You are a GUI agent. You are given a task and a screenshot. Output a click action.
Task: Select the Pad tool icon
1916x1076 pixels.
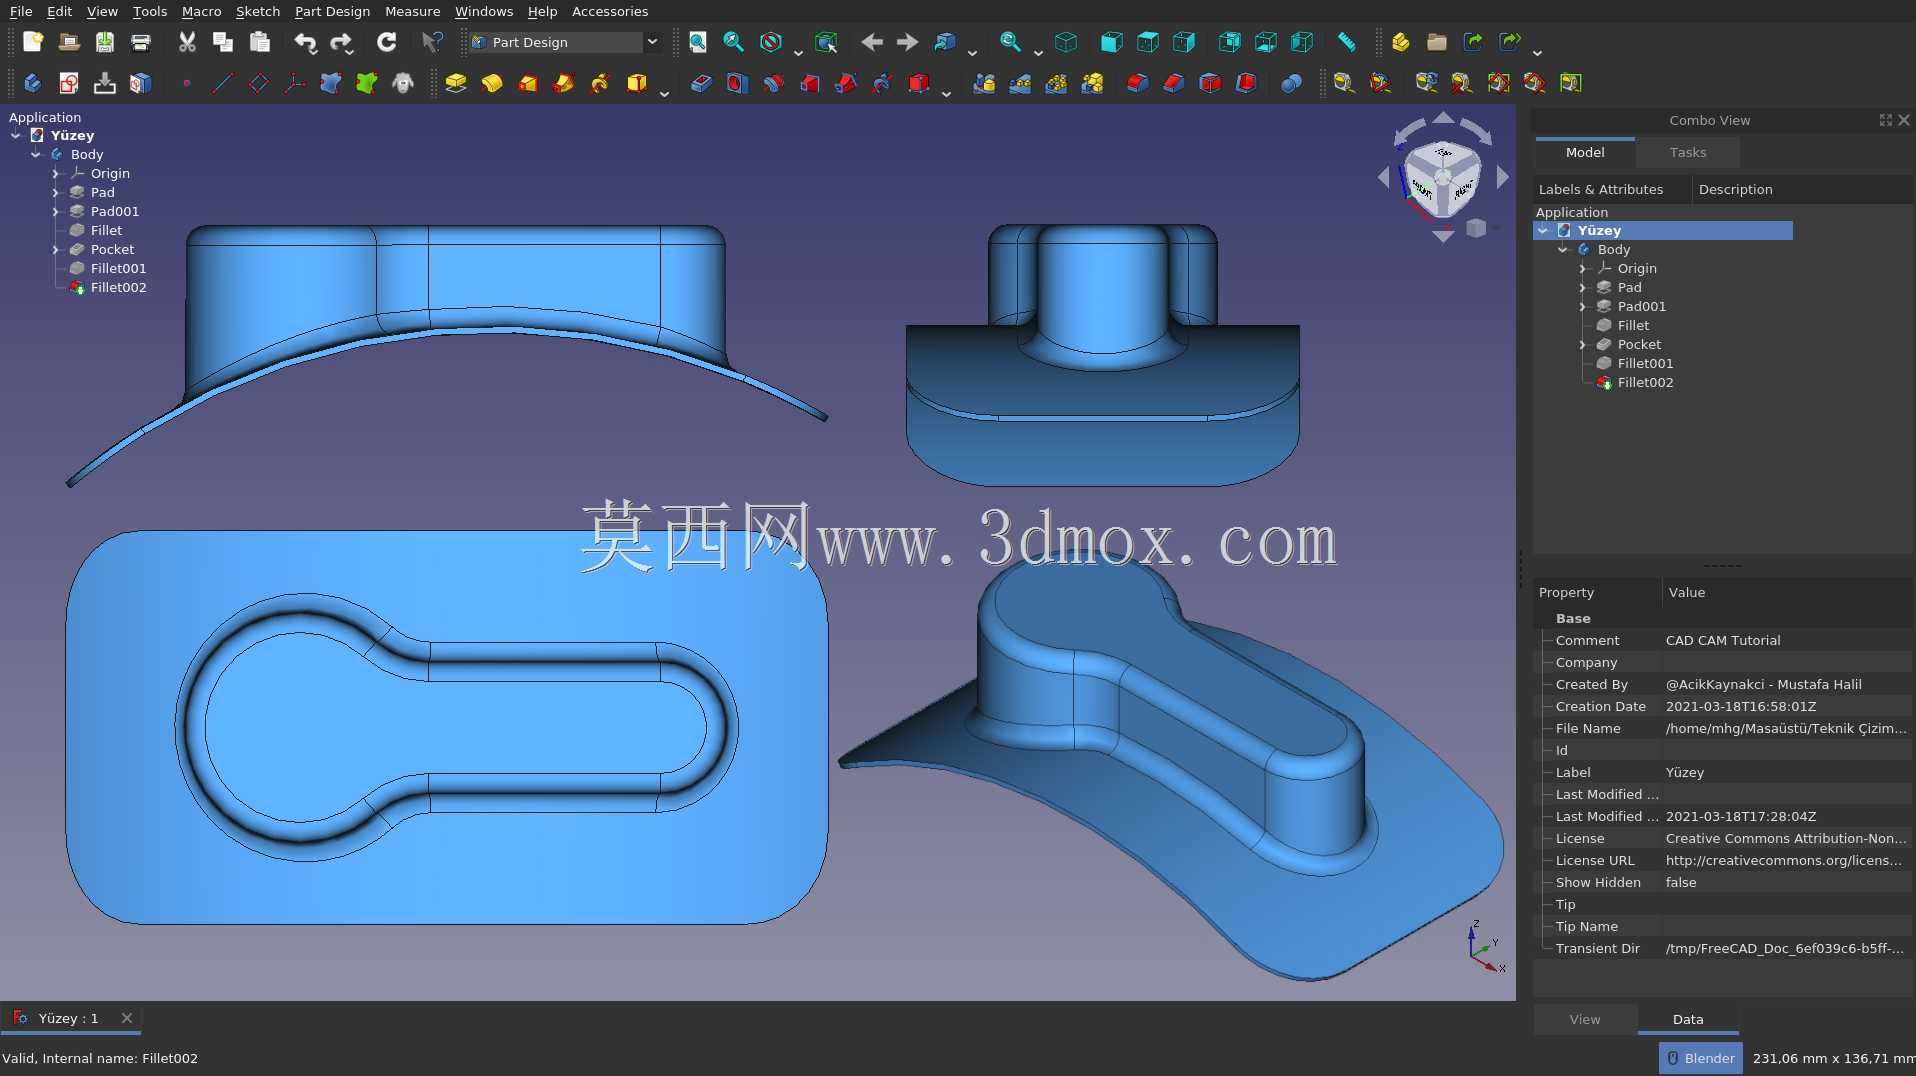pos(456,83)
